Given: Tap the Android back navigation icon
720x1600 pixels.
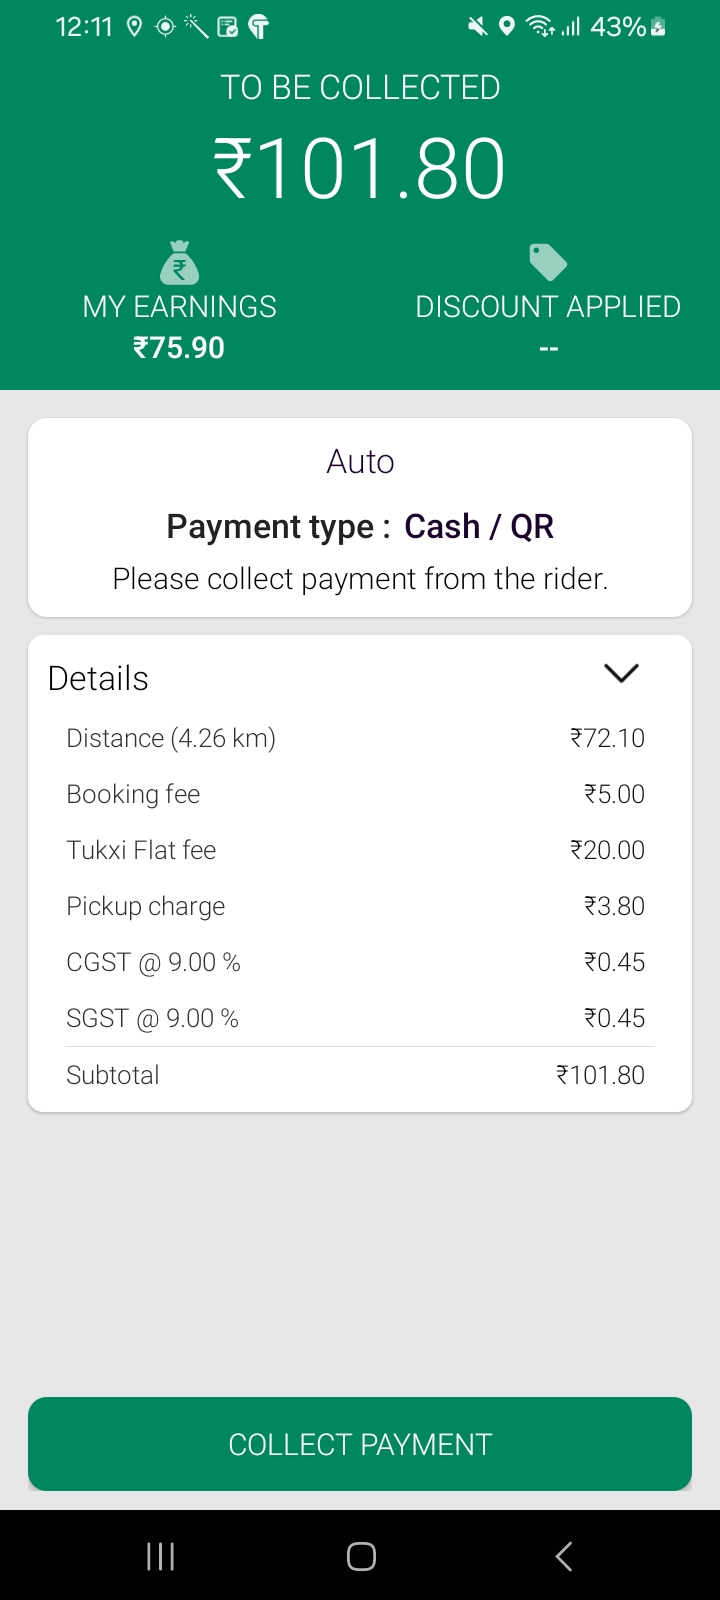Looking at the screenshot, I should click(564, 1556).
